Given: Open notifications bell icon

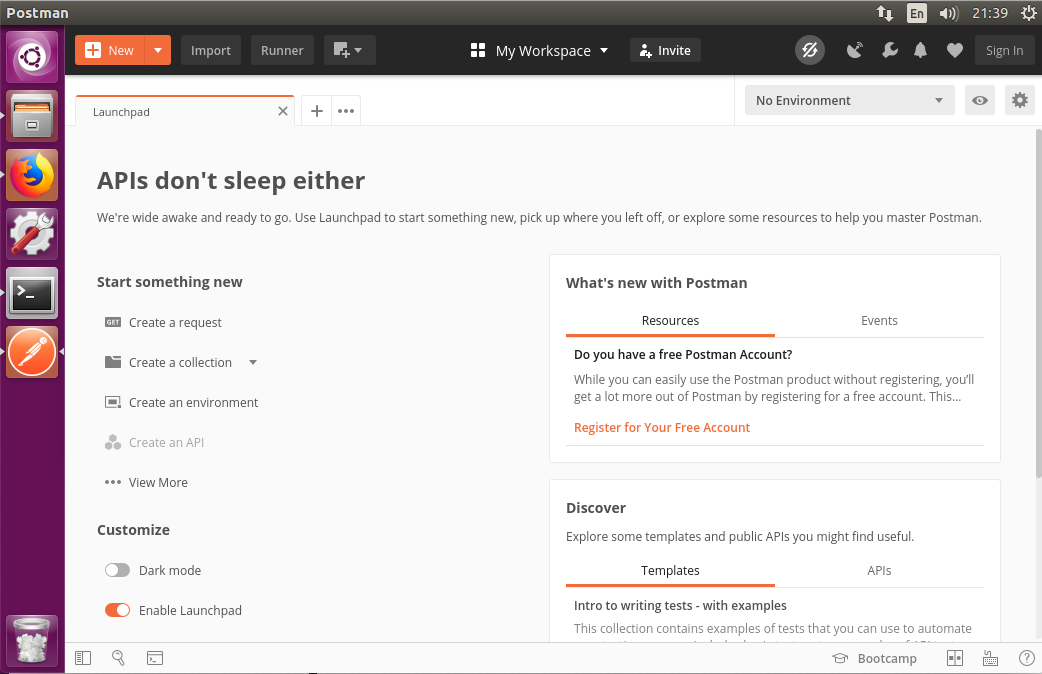Looking at the screenshot, I should tap(920, 51).
